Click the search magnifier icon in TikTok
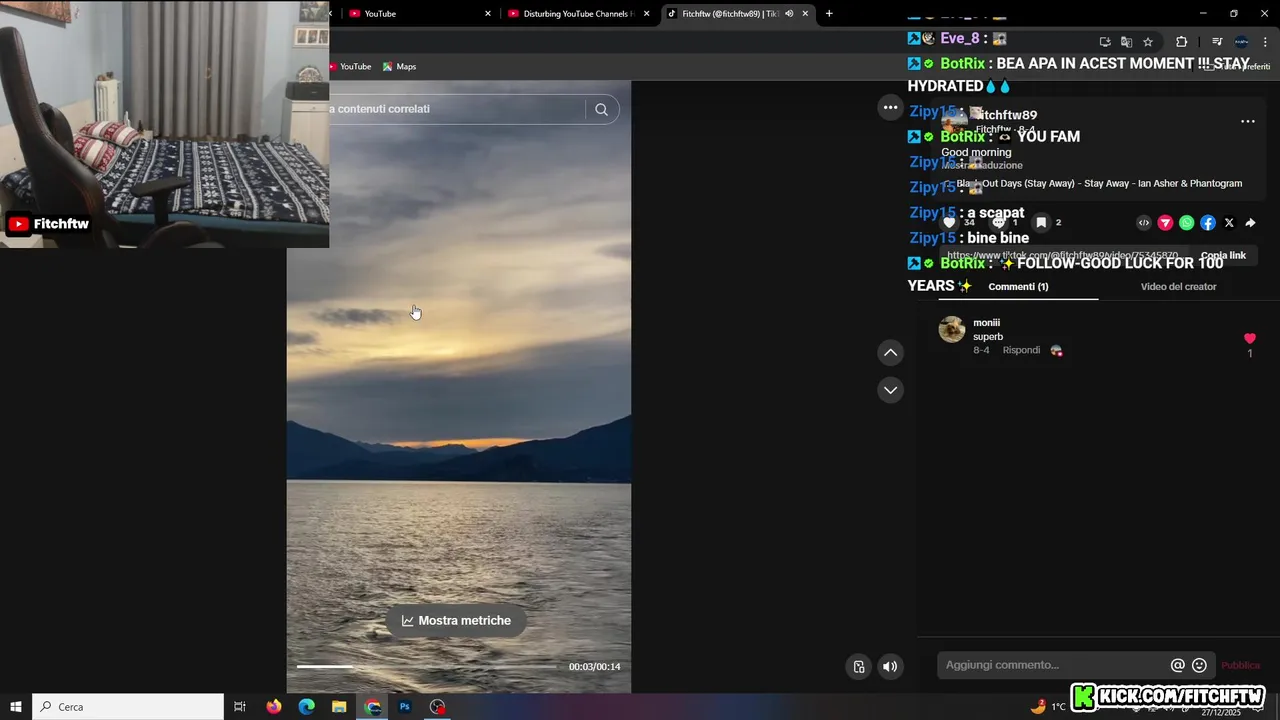This screenshot has width=1280, height=720. coord(601,109)
